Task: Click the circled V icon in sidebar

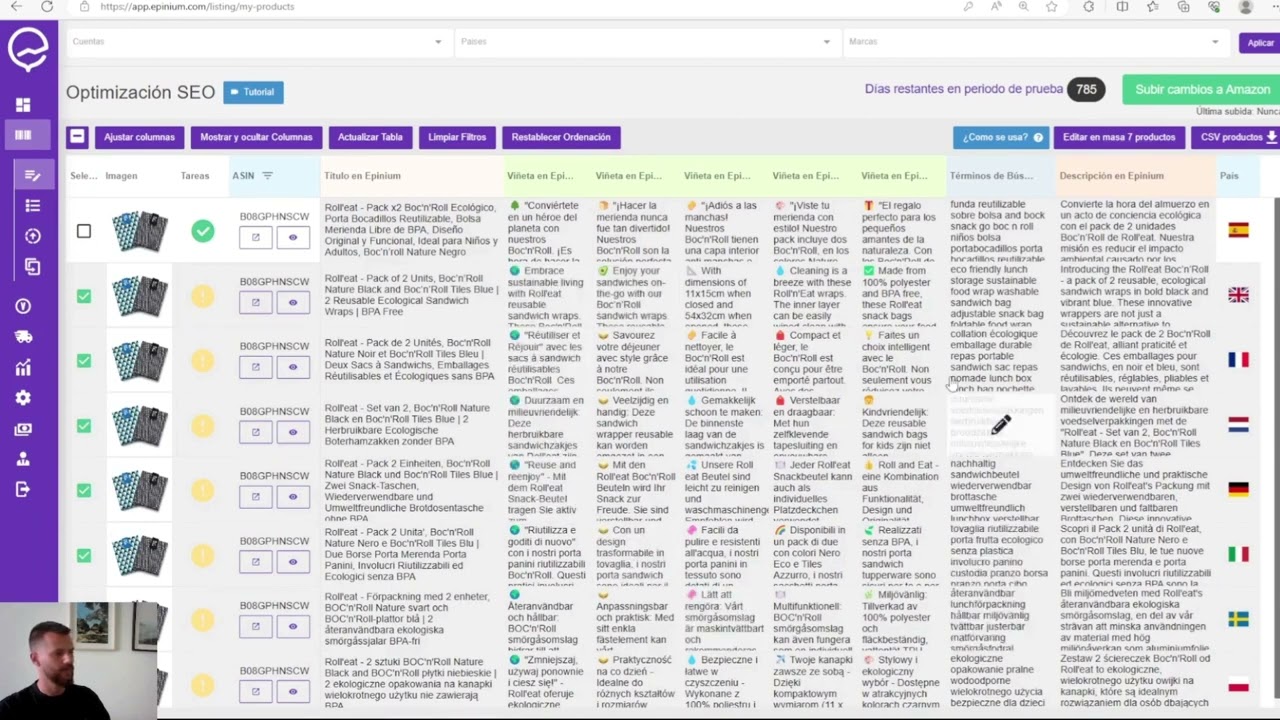Action: [23, 306]
